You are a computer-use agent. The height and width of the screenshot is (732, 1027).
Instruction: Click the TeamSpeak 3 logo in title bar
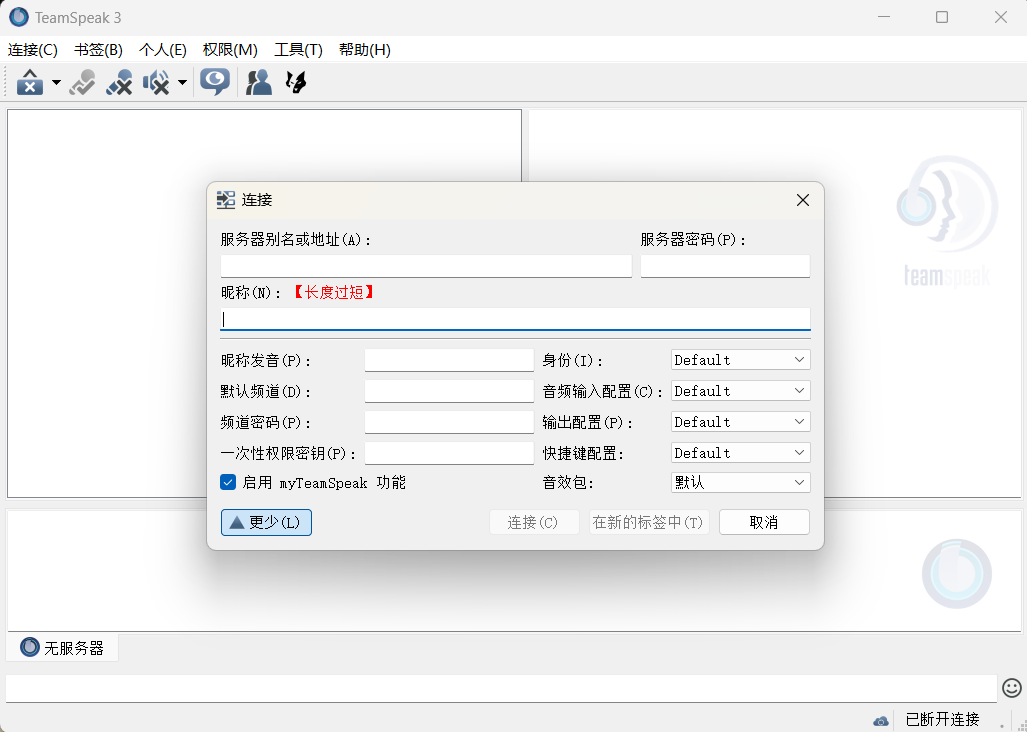(x=18, y=17)
